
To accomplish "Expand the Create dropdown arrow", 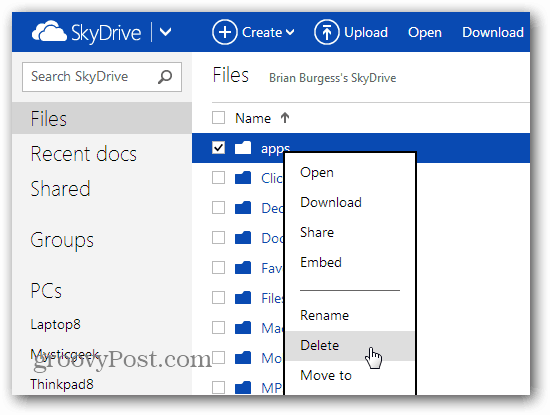I will pos(290,33).
